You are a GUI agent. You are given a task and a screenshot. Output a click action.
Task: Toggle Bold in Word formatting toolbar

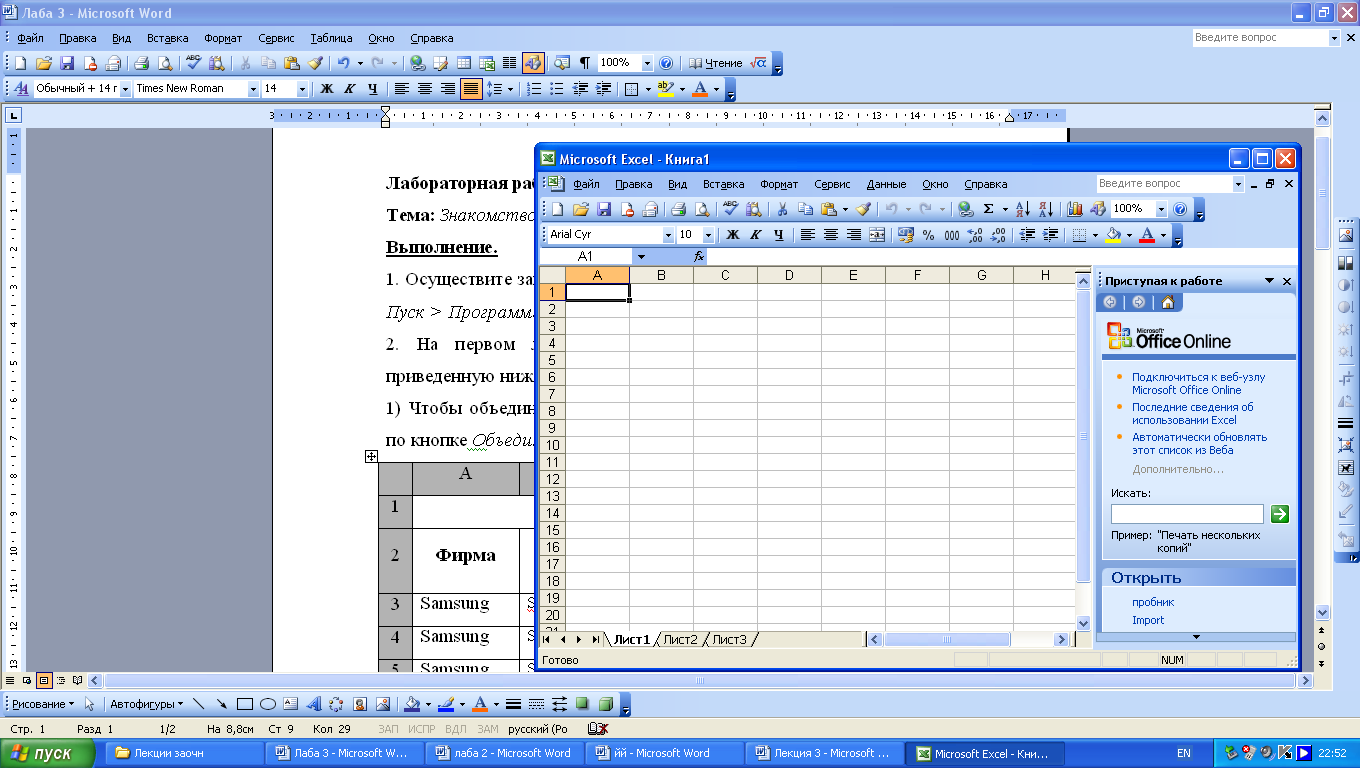[x=327, y=89]
